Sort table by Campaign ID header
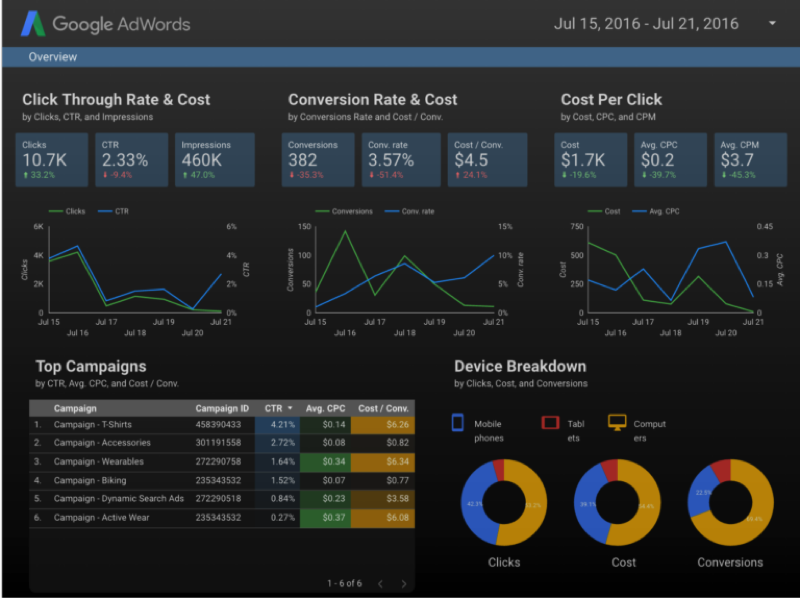This screenshot has width=800, height=598. [222, 408]
